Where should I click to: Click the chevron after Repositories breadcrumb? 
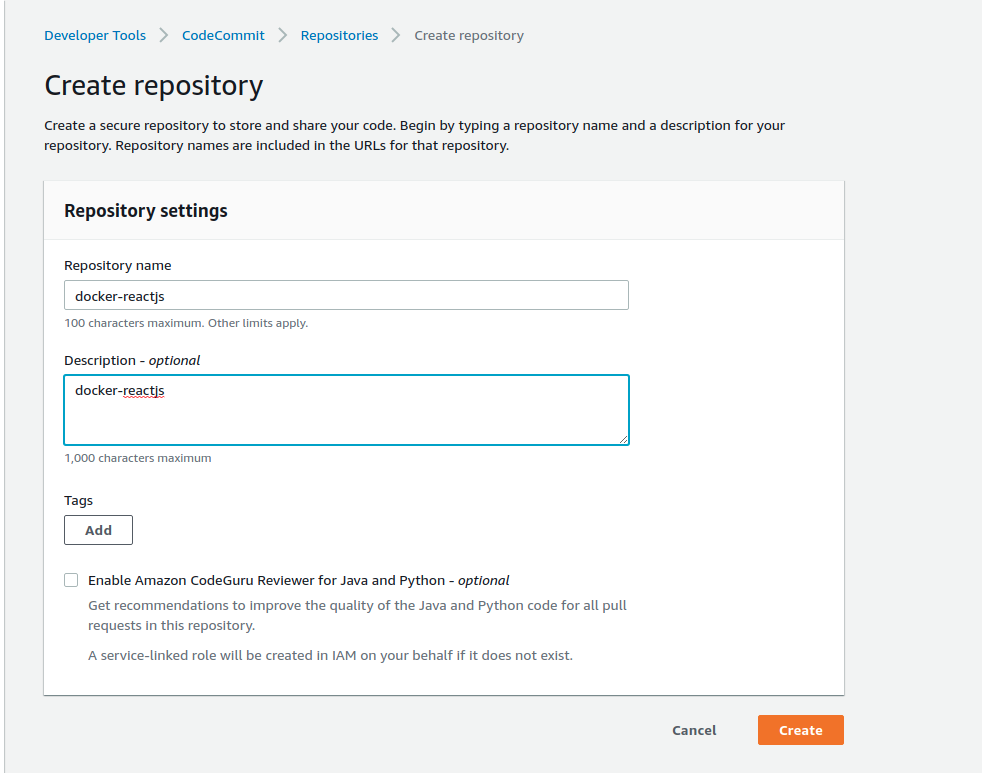(x=396, y=35)
